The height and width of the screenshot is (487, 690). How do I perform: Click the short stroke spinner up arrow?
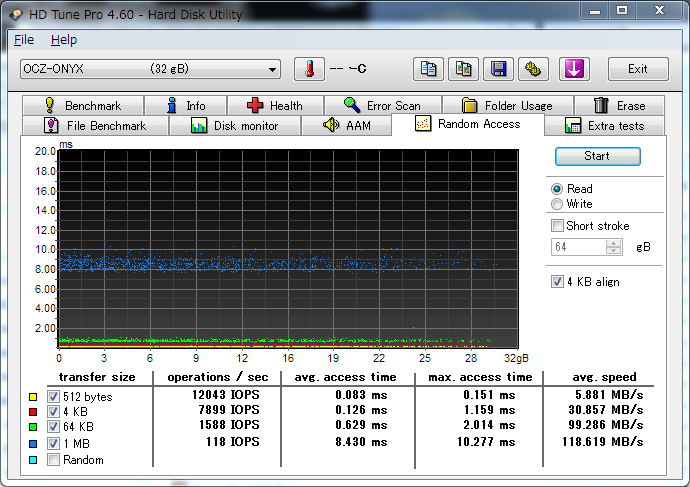pos(613,243)
